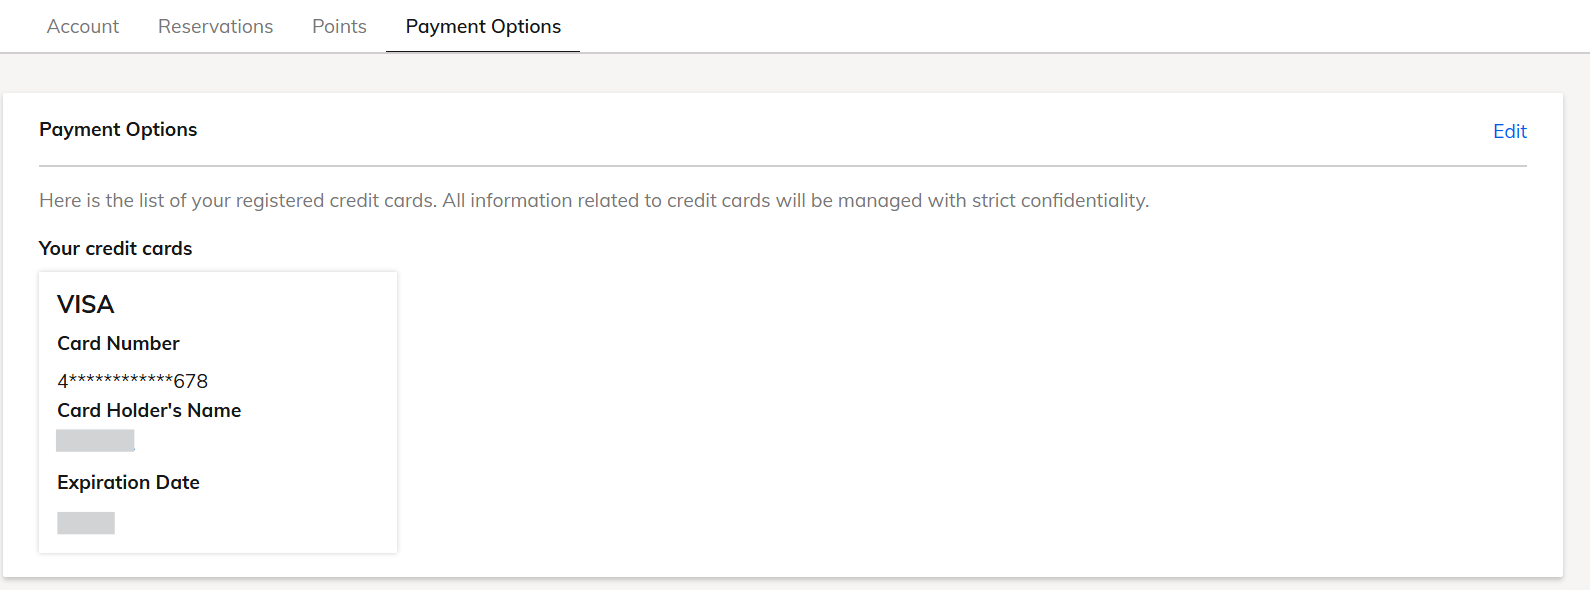Click the Card Number label

pos(118,343)
